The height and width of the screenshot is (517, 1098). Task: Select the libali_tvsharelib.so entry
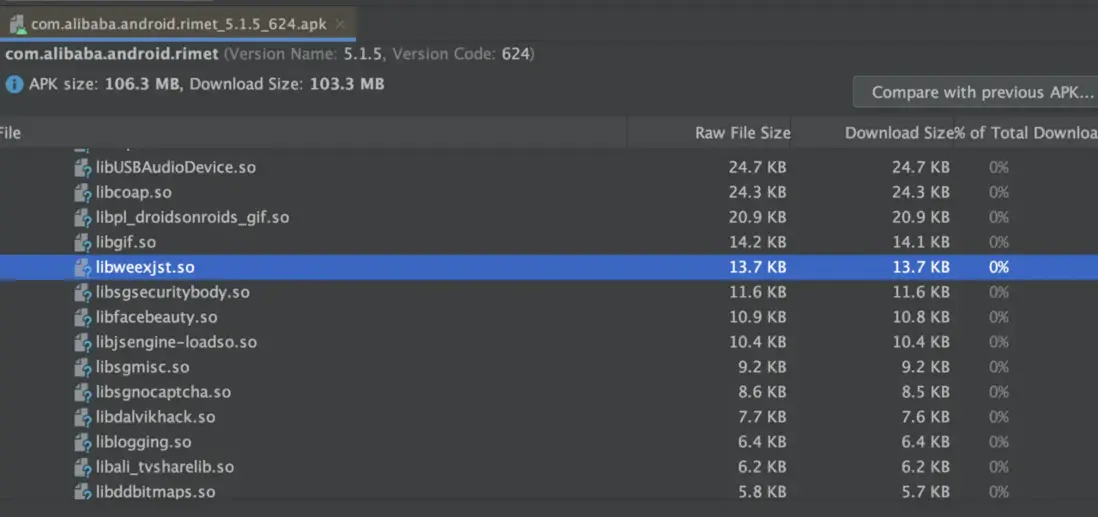[165, 468]
